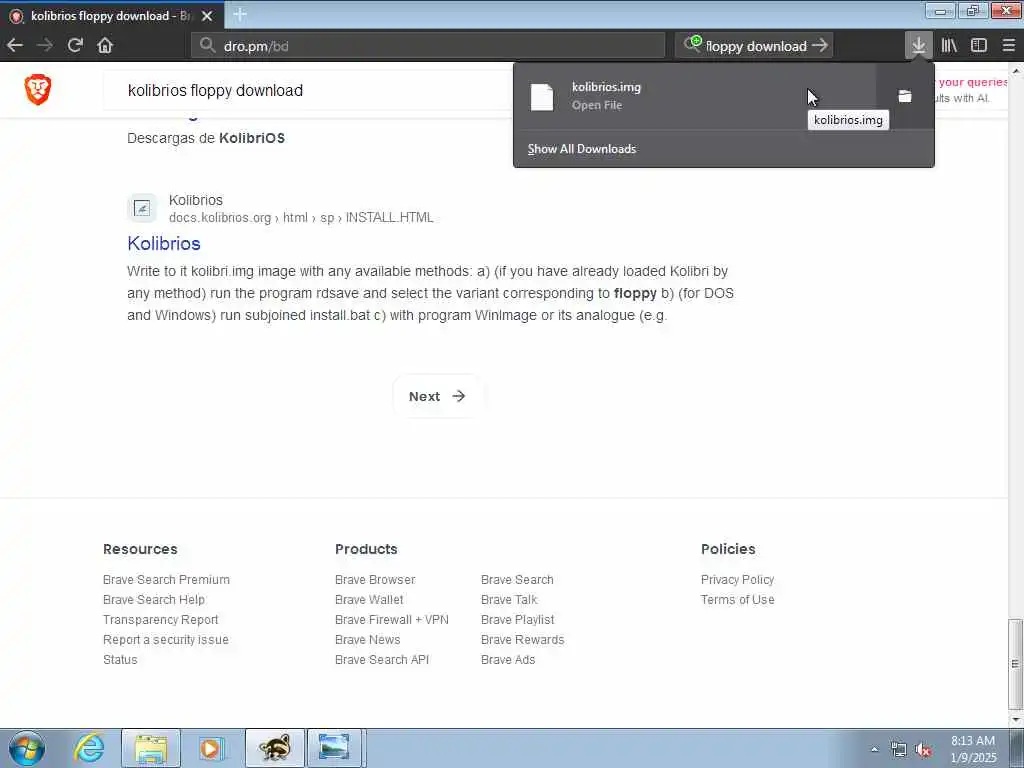
Task: Open the picture viewer taskbar icon
Action: (x=334, y=748)
